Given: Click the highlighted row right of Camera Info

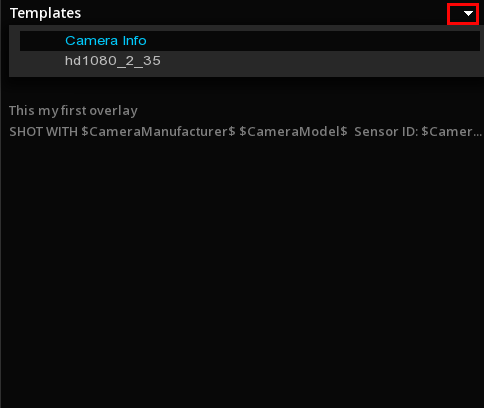Looking at the screenshot, I should (313, 41).
